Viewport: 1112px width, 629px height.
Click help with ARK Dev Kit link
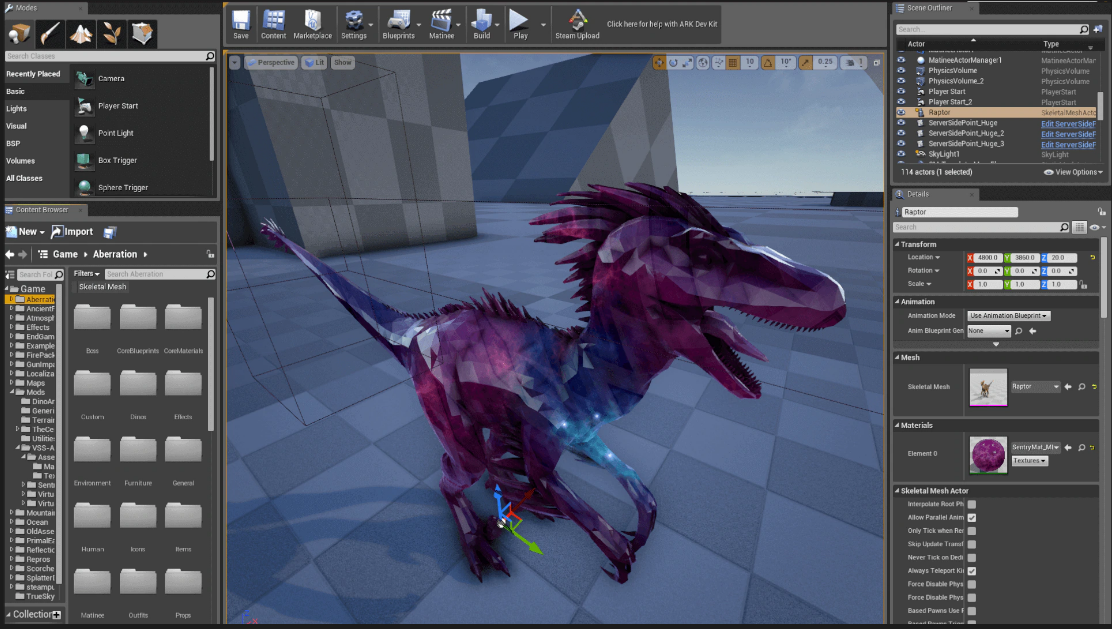662,24
